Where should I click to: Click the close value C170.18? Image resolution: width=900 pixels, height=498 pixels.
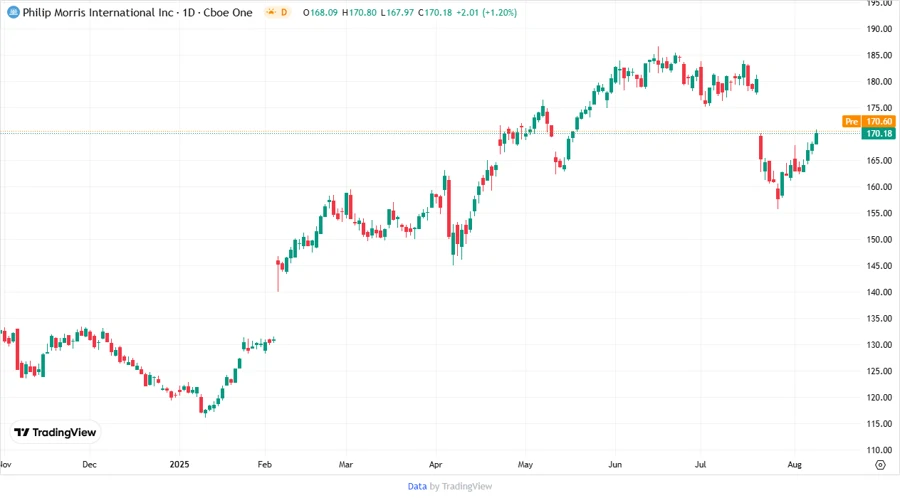click(x=435, y=12)
